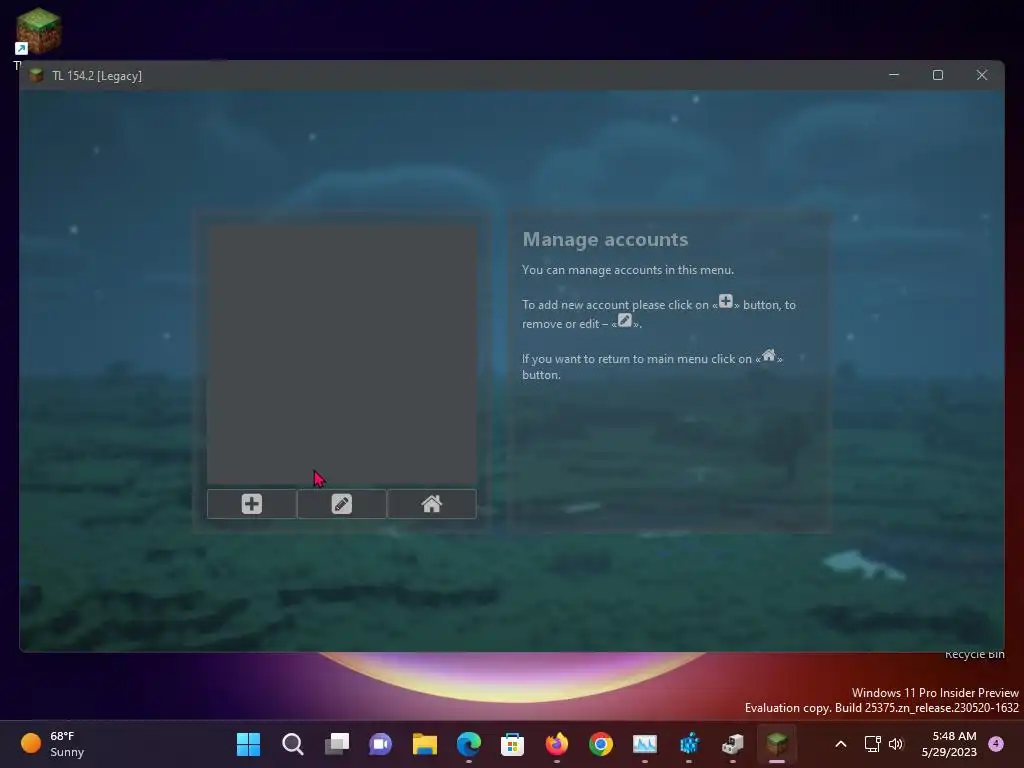Open notification badge showing 4
This screenshot has width=1024, height=768.
click(x=996, y=743)
